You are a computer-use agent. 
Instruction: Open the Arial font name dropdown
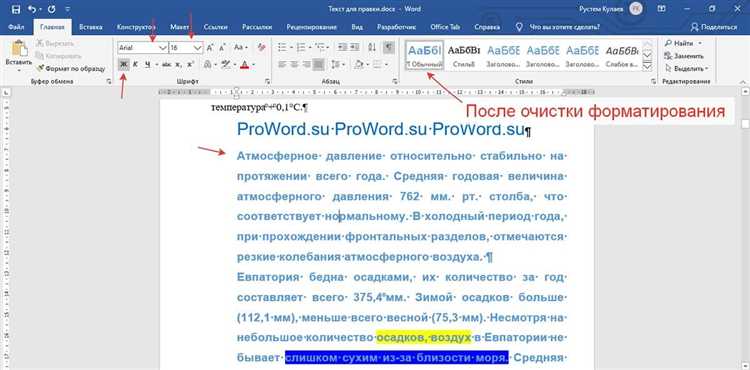[162, 48]
